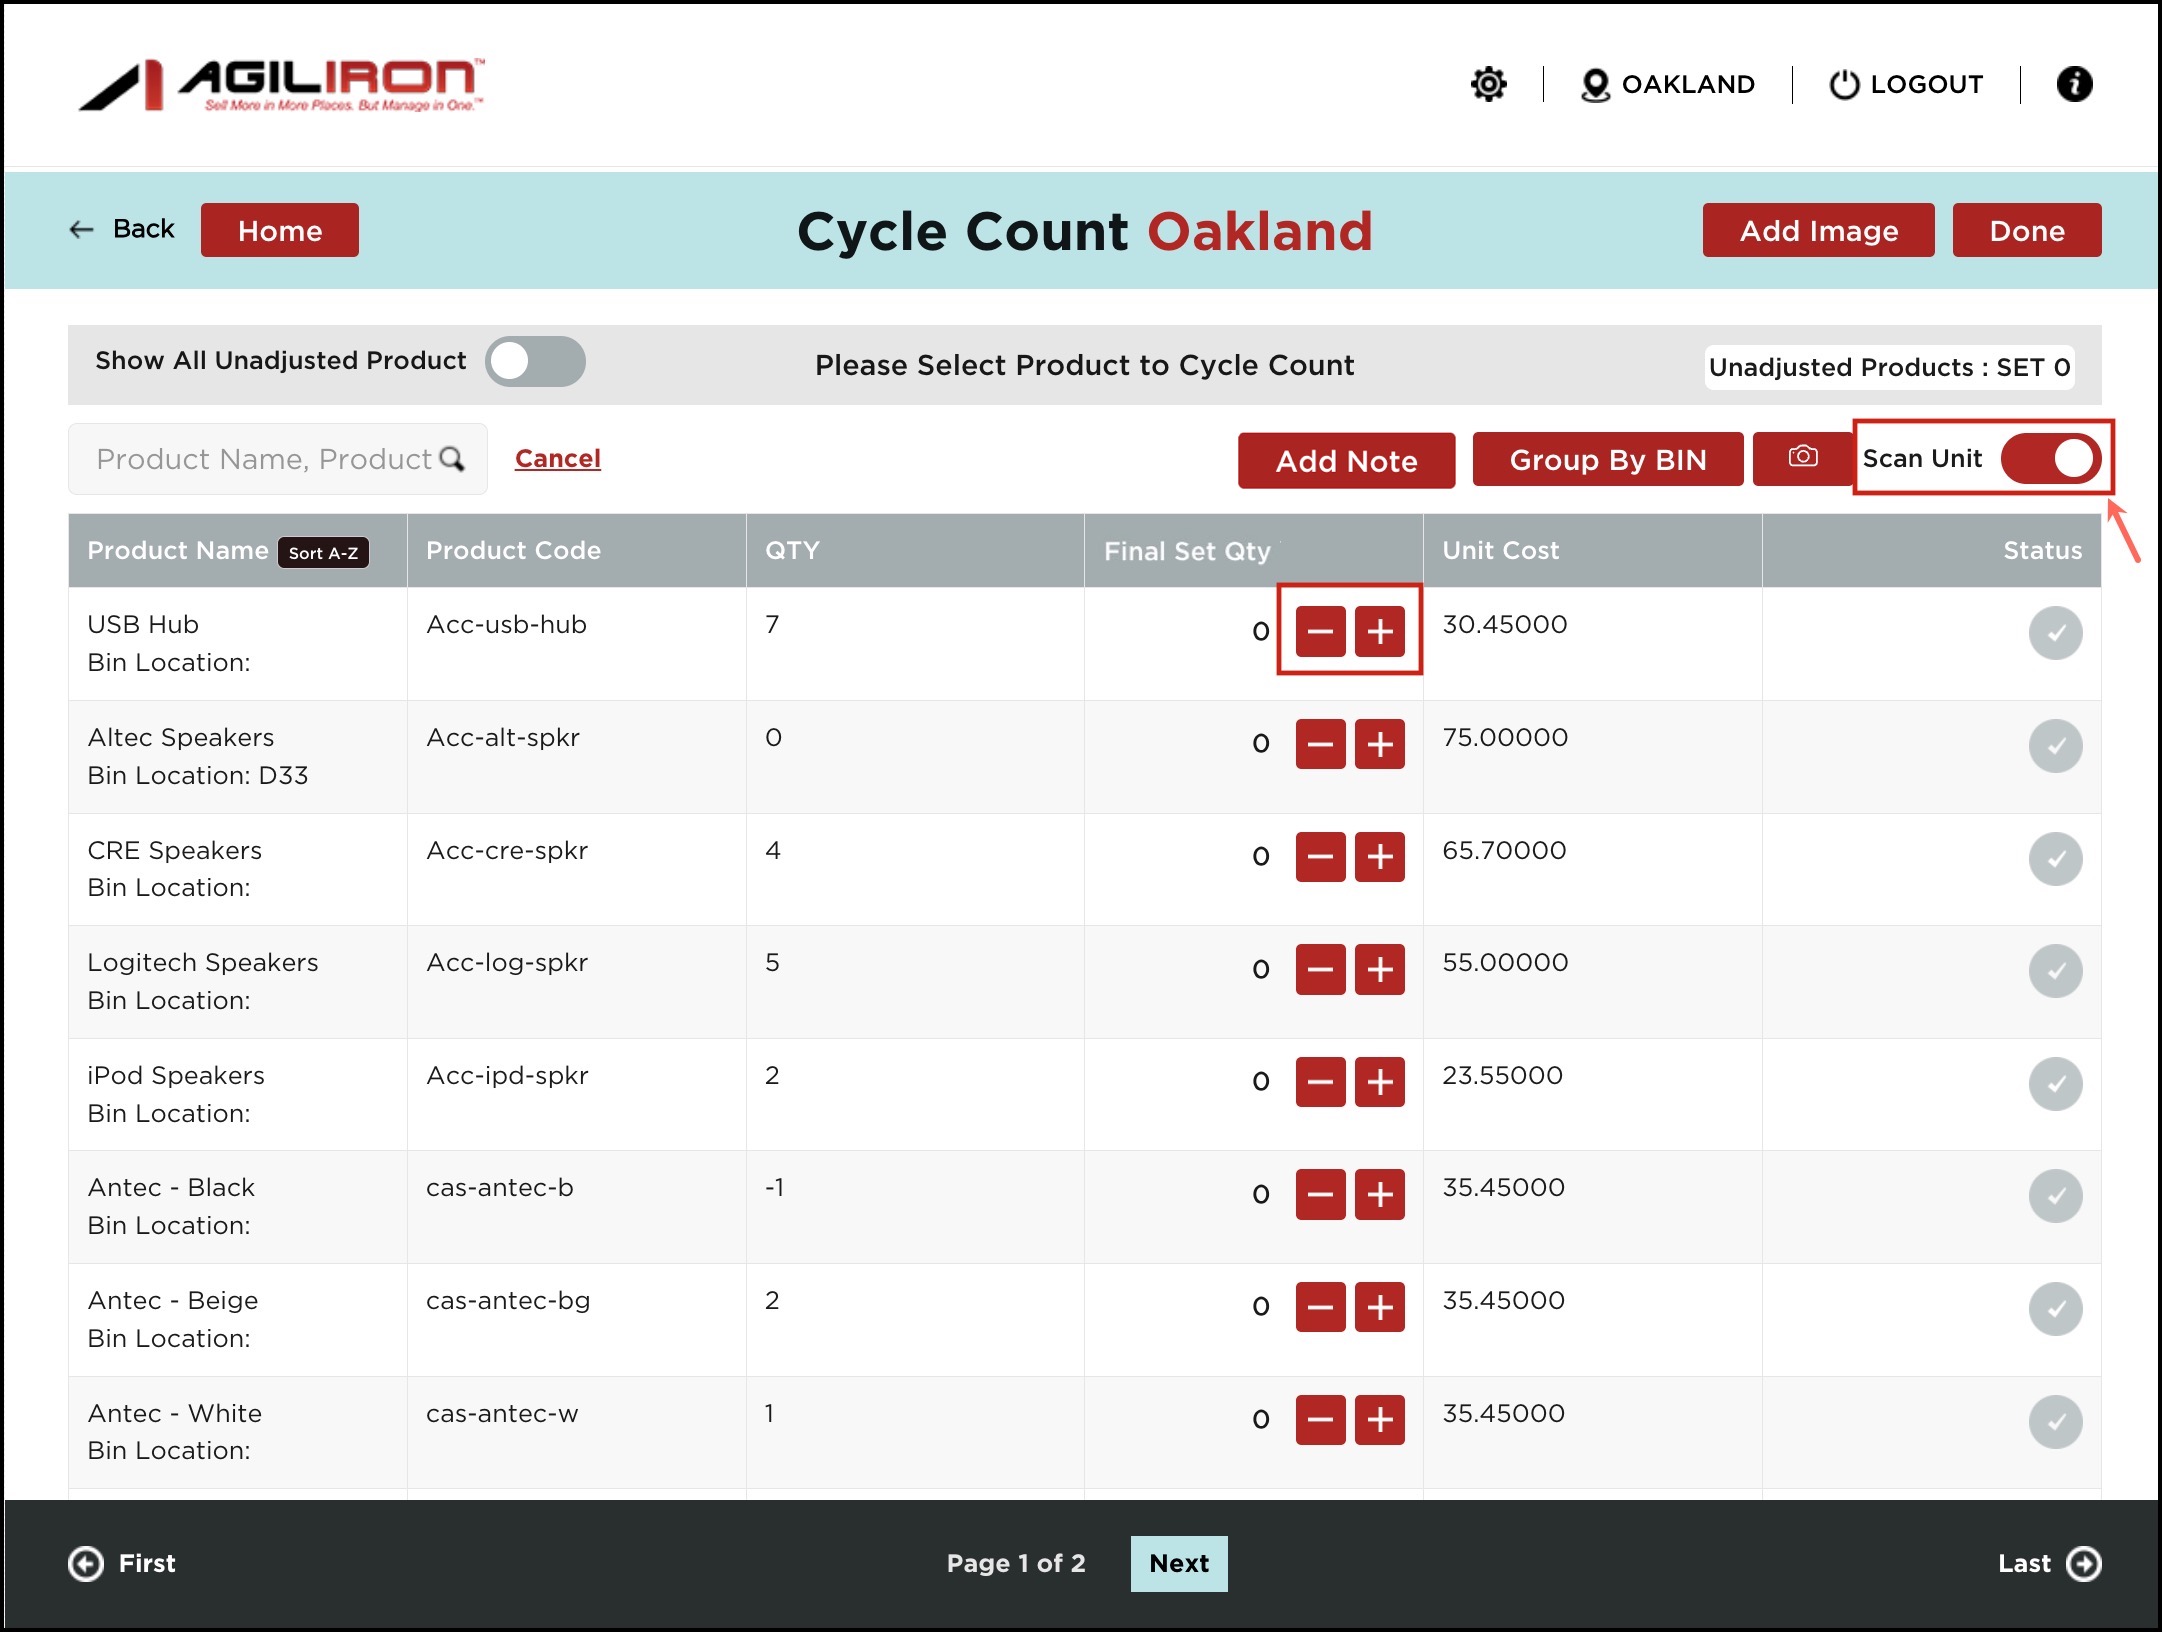Disable the Scan Unit toggle
2162x1632 pixels.
click(2050, 459)
